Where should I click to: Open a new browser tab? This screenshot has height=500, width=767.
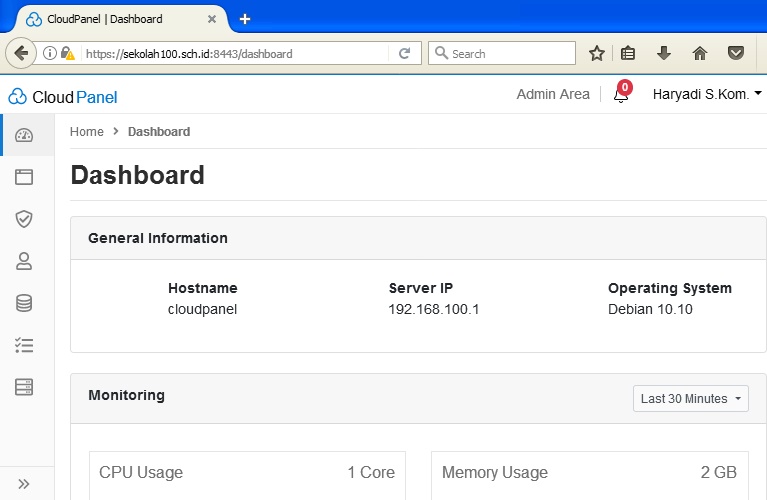(x=245, y=19)
